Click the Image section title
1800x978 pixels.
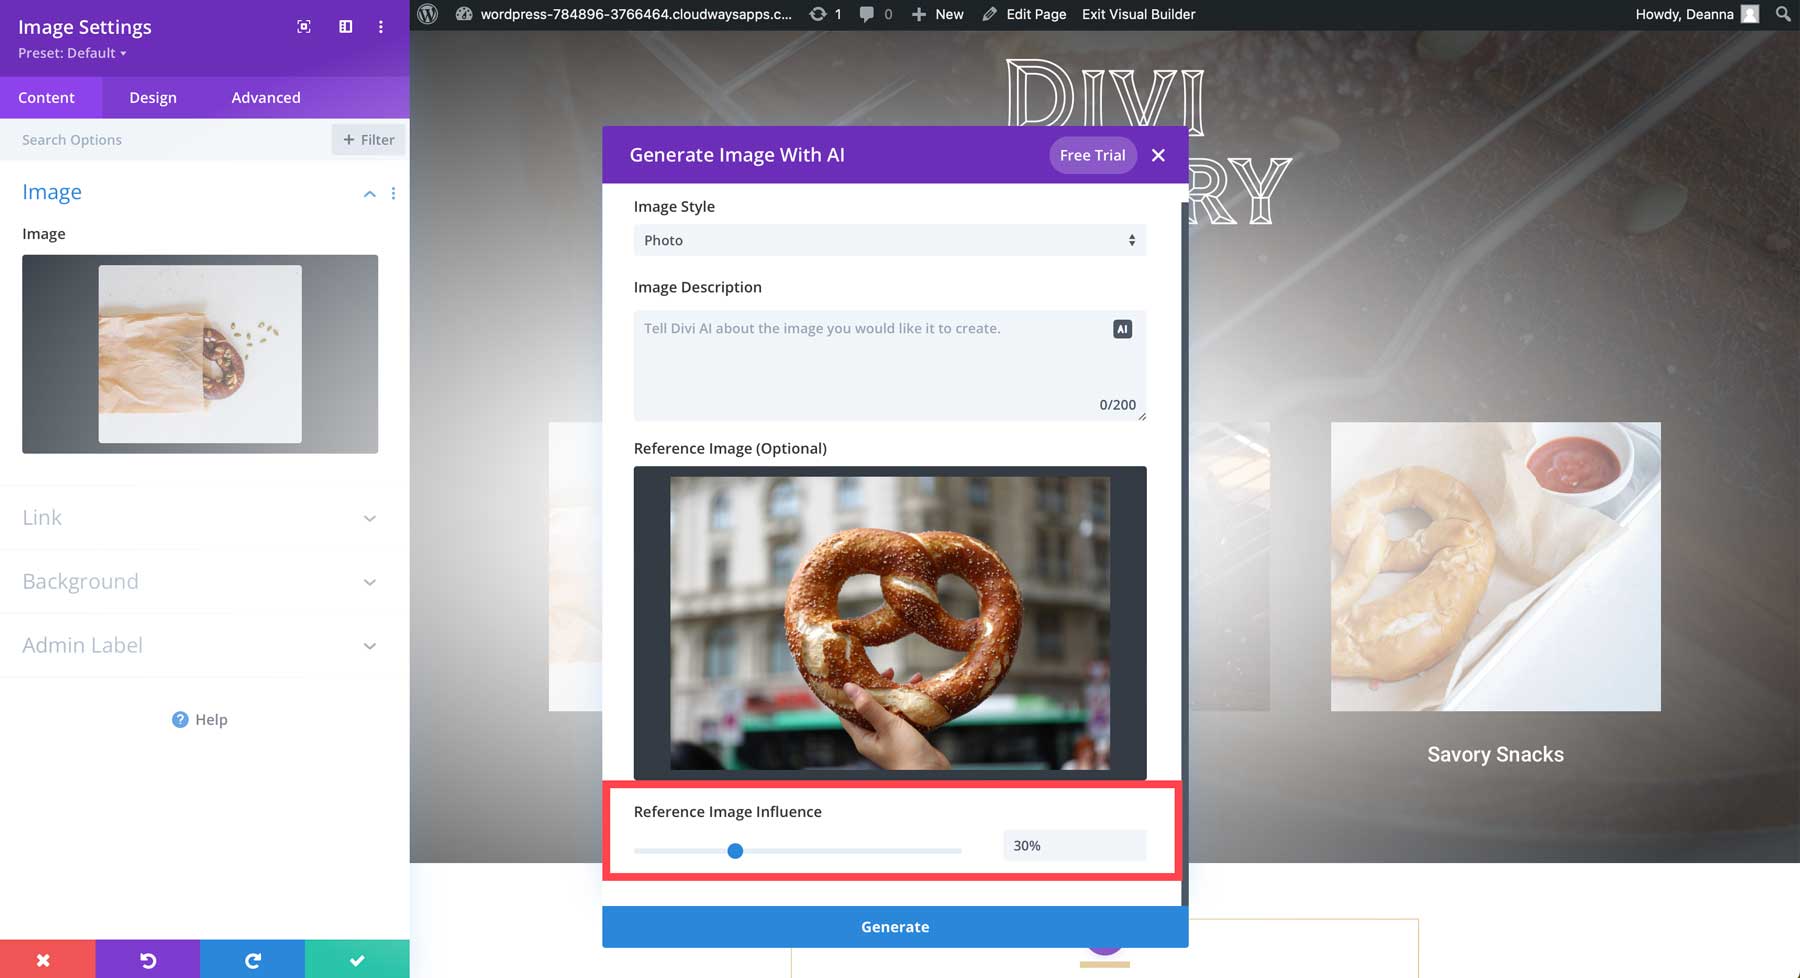click(x=52, y=192)
